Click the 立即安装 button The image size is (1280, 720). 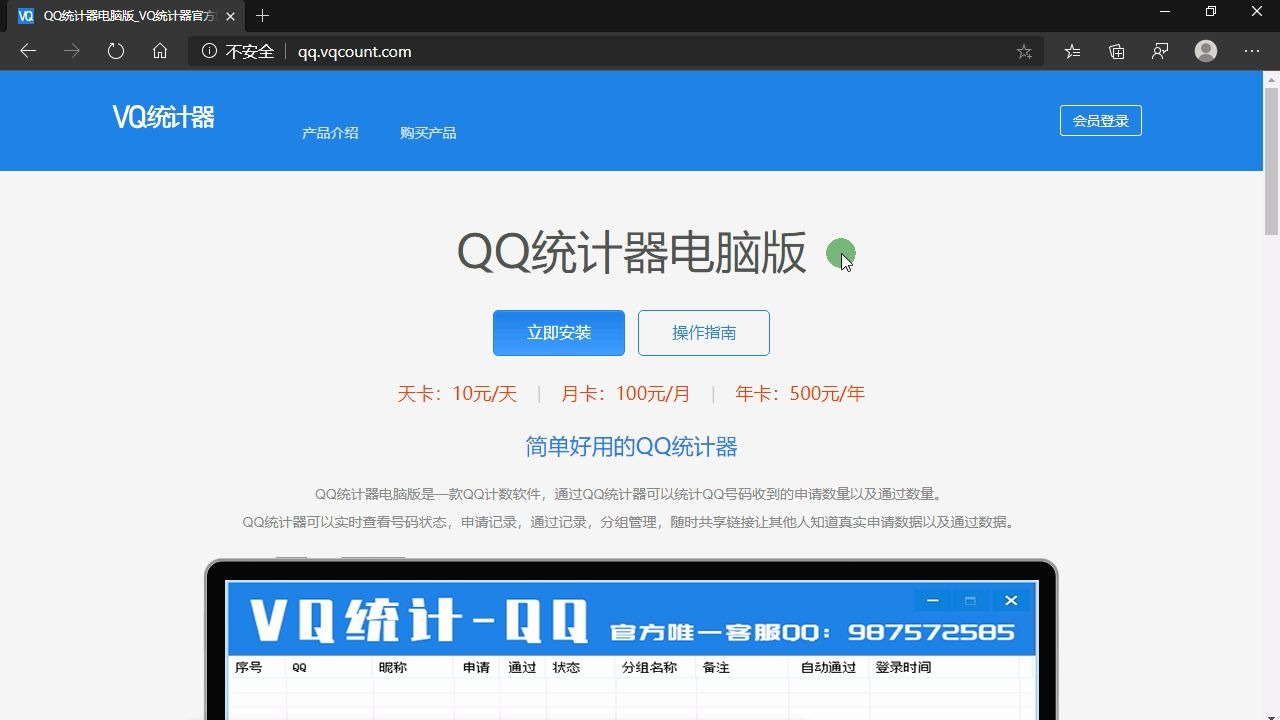[x=559, y=333]
